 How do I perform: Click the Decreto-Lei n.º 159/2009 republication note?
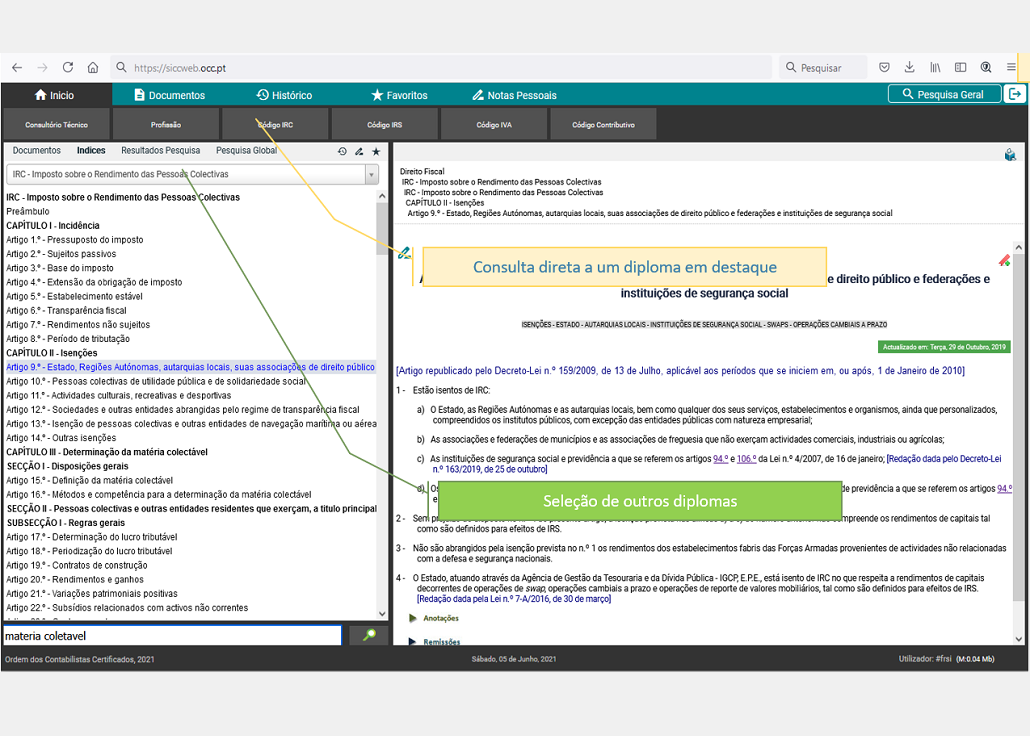click(681, 371)
